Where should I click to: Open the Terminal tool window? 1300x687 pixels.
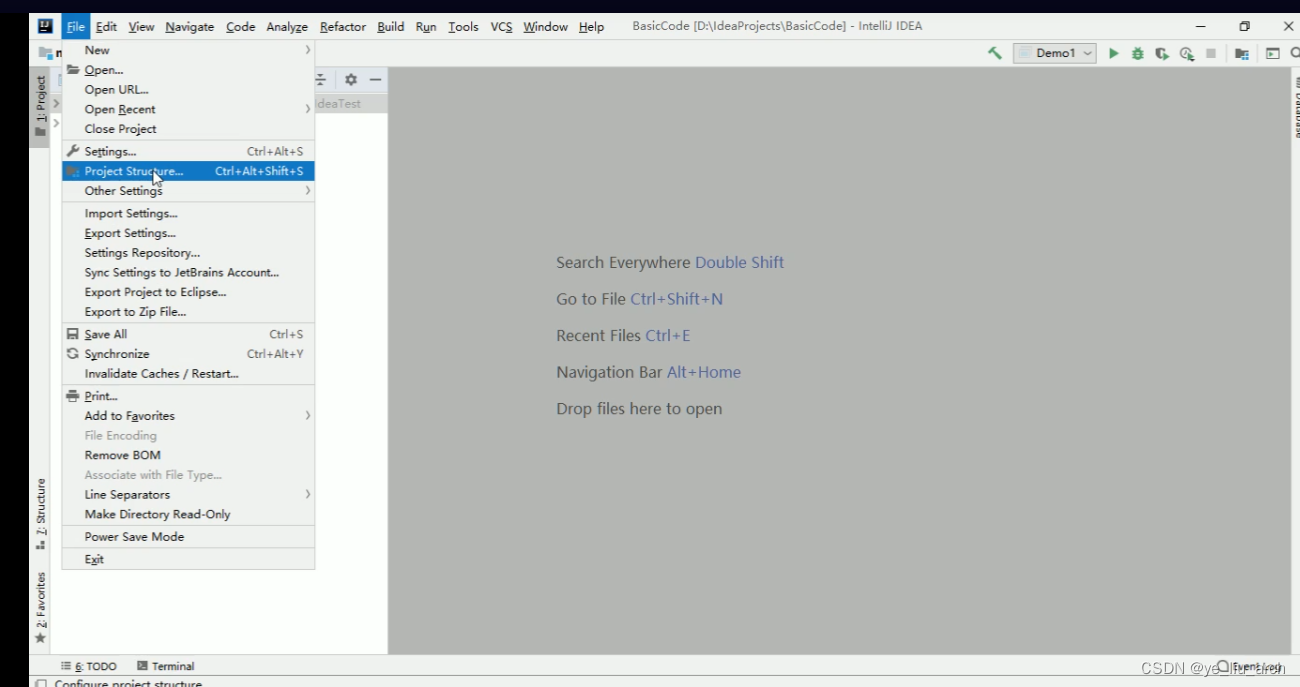point(166,666)
